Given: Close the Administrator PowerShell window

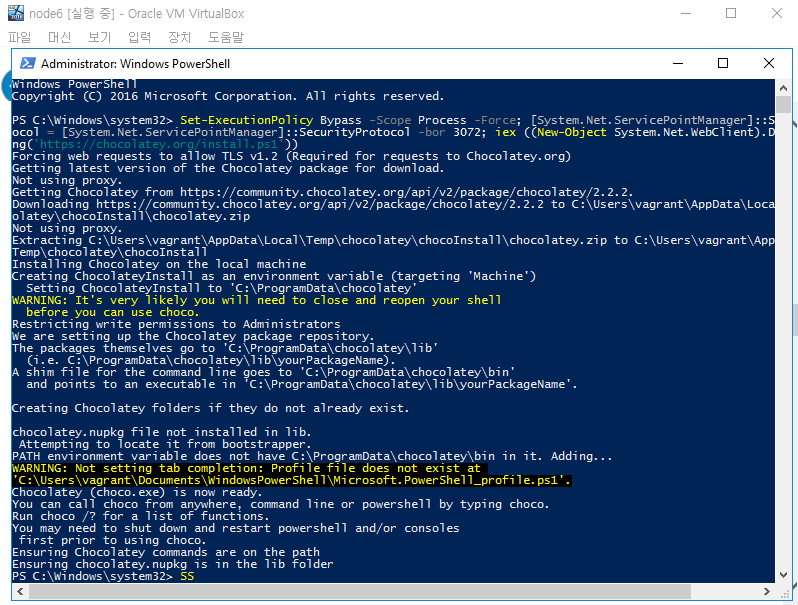Looking at the screenshot, I should point(768,63).
